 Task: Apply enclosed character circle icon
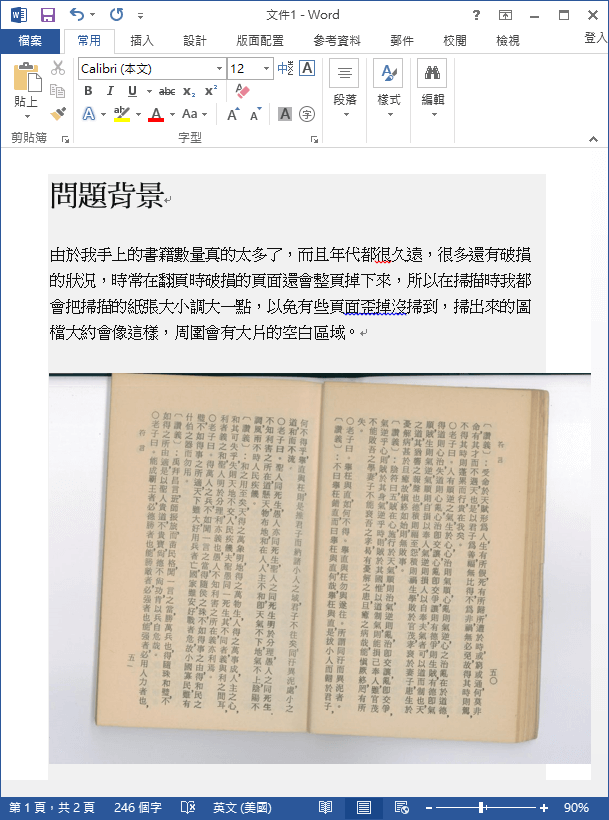[307, 114]
